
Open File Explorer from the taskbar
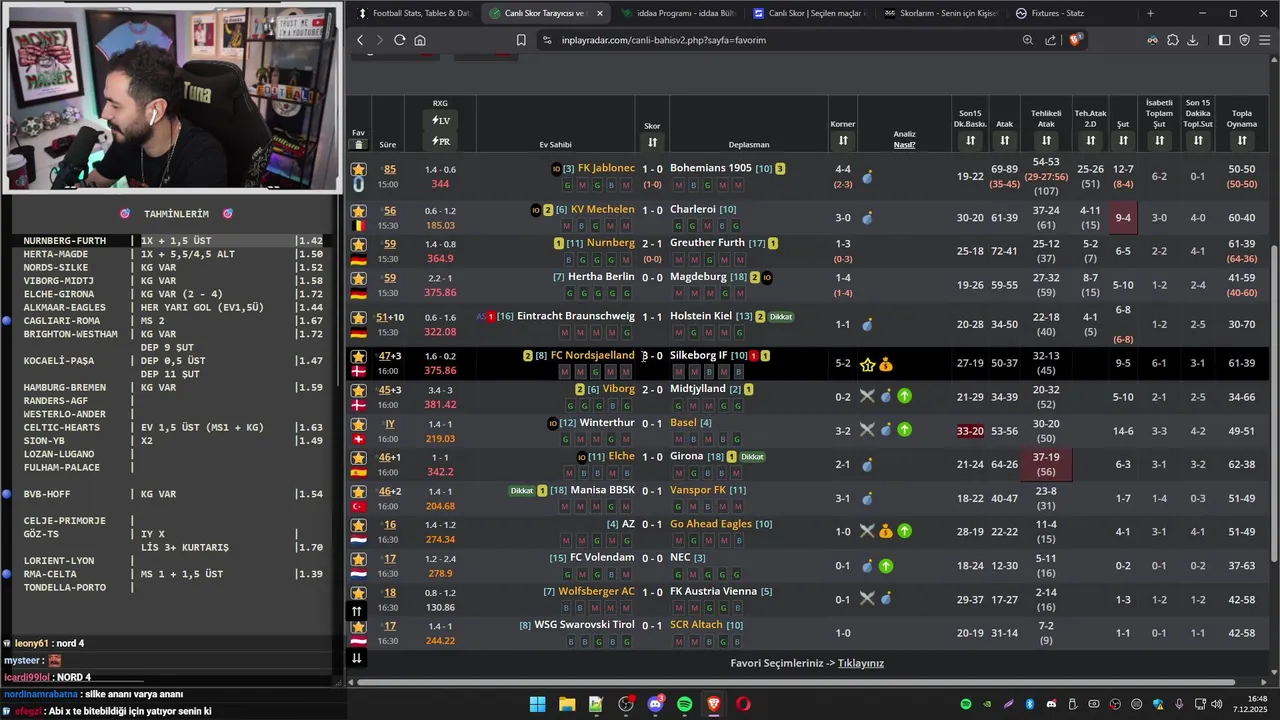point(567,704)
